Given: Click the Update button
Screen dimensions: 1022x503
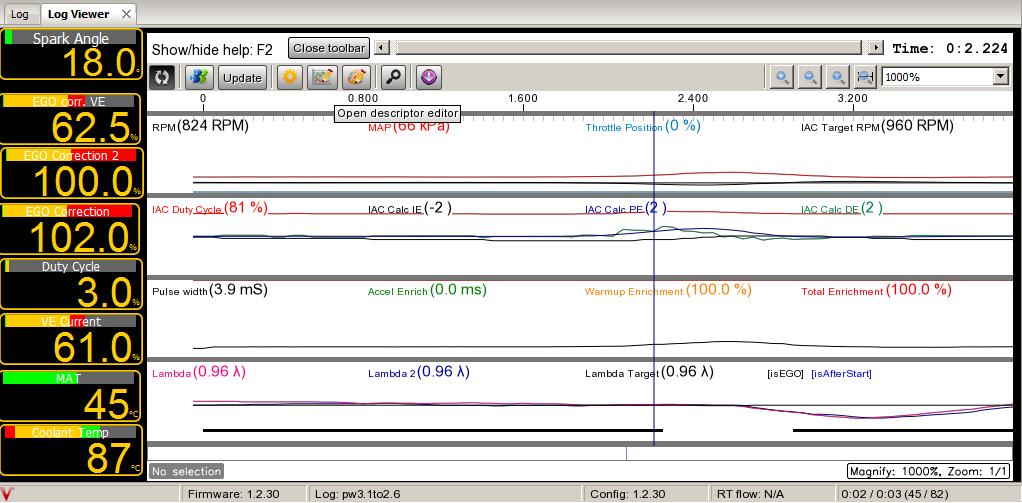Looking at the screenshot, I should pyautogui.click(x=242, y=78).
